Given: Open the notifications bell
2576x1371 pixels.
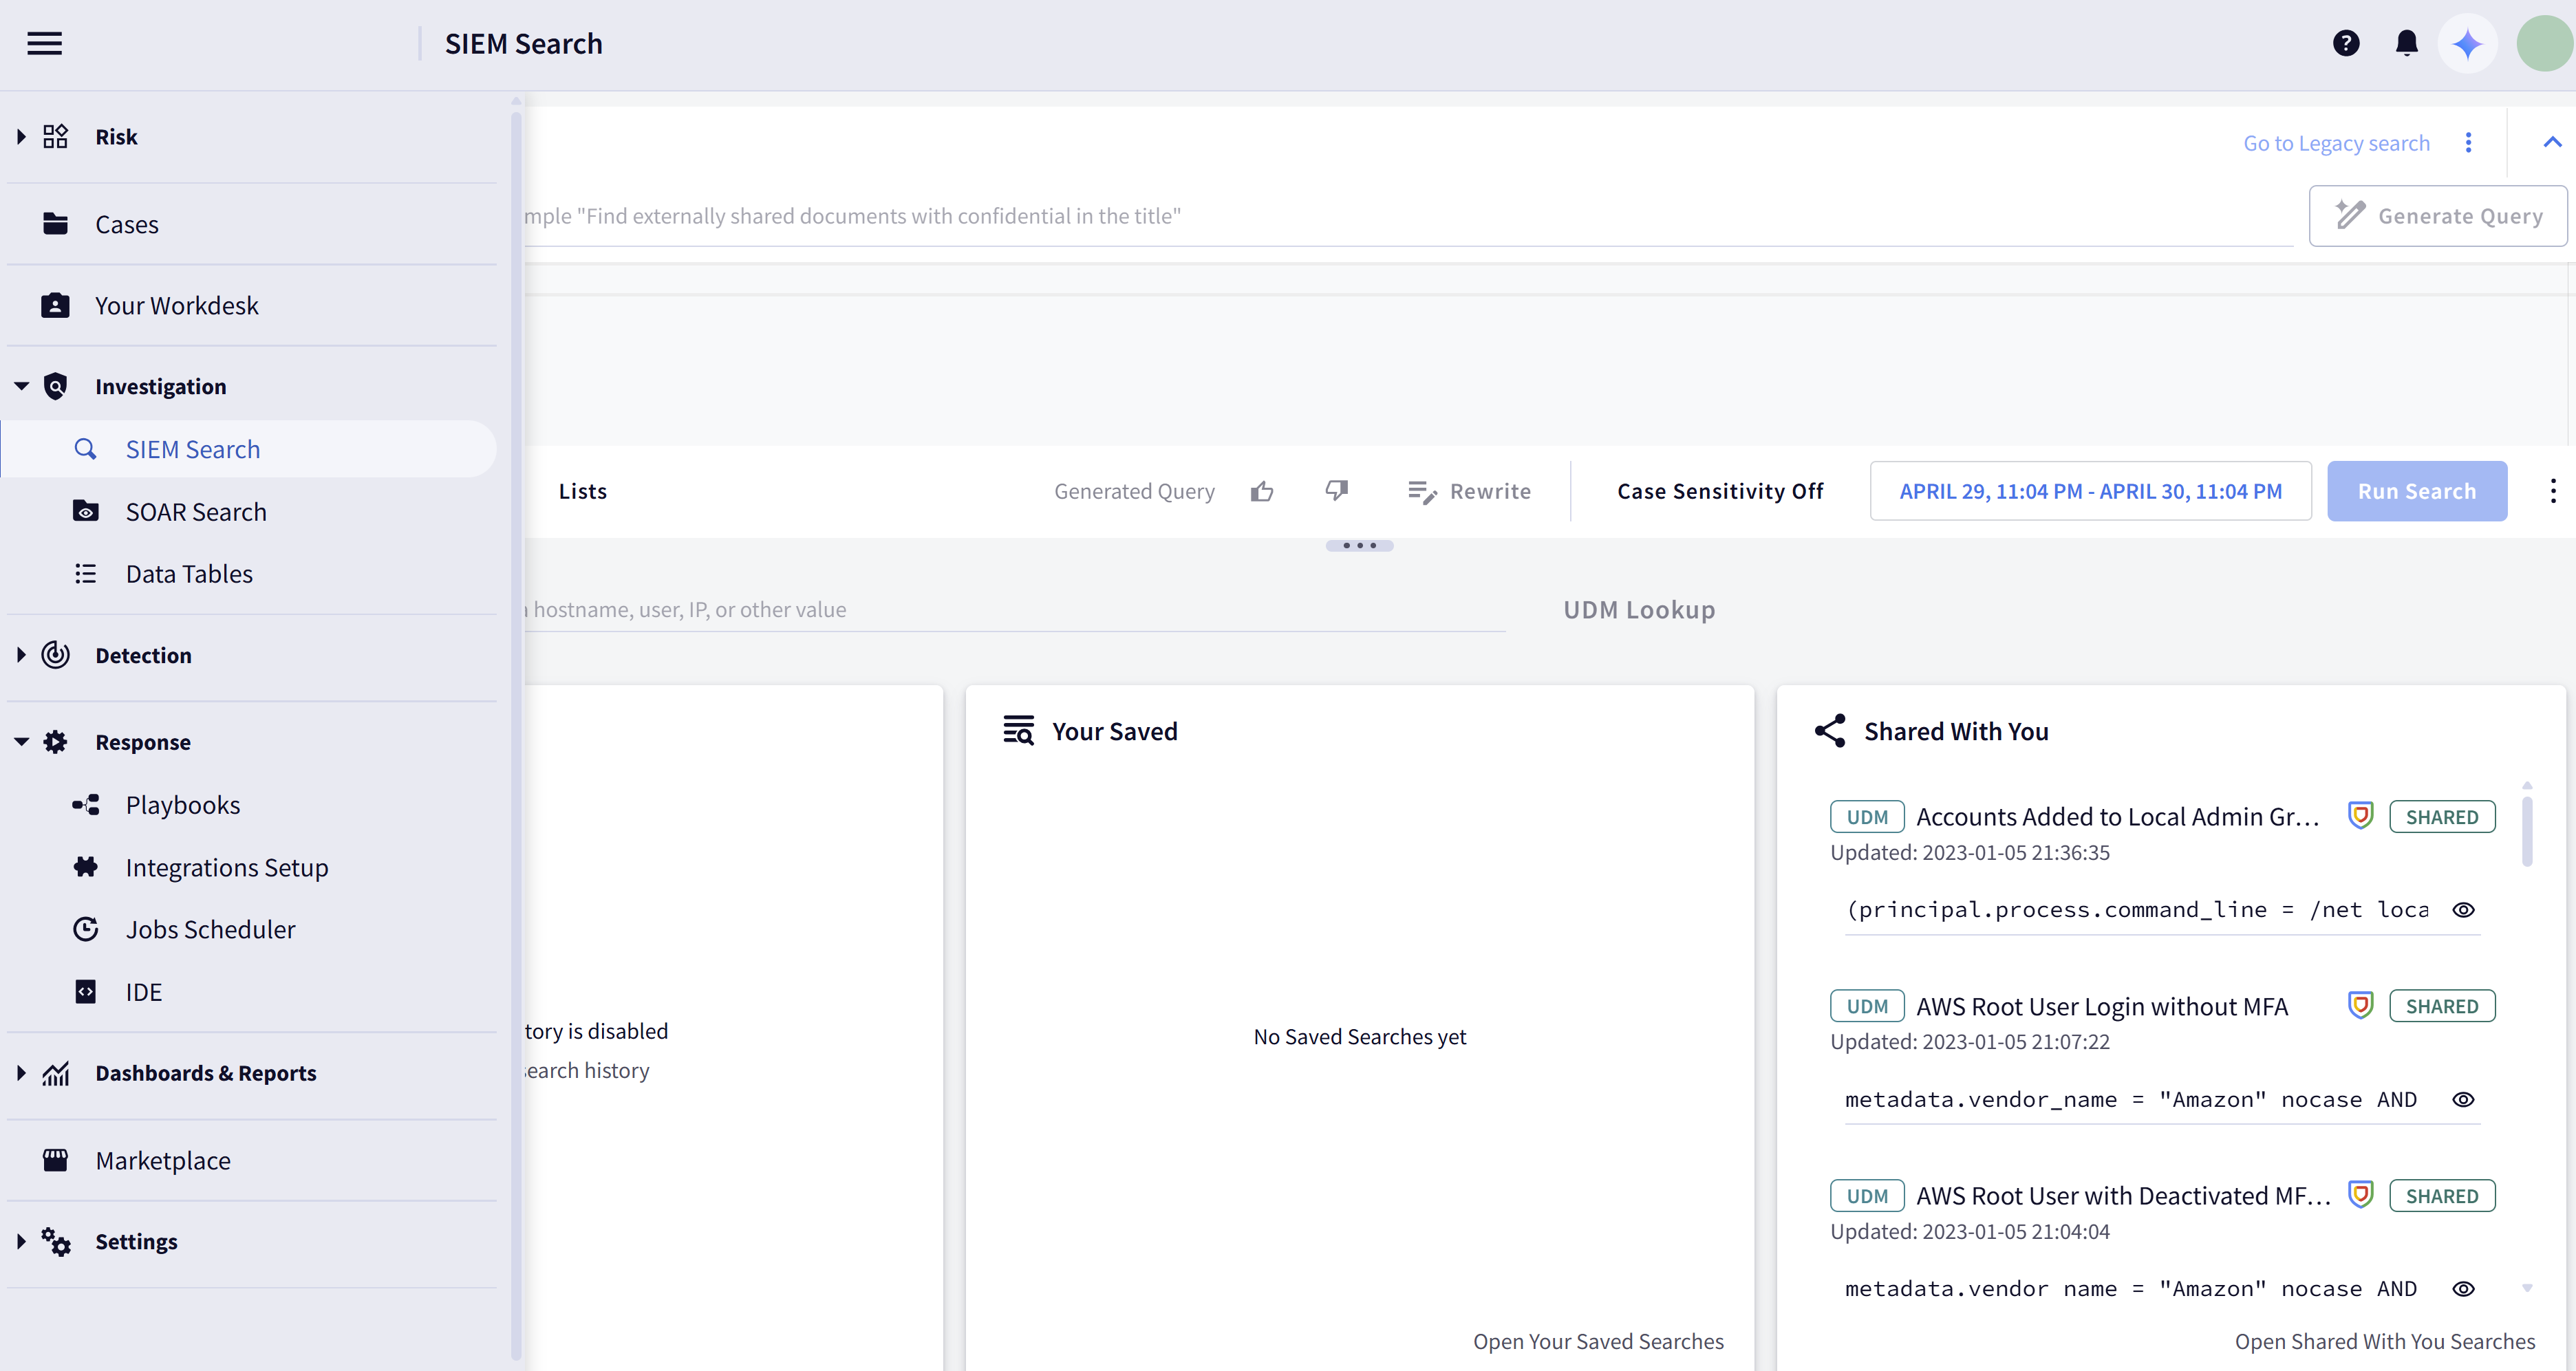Looking at the screenshot, I should [2406, 43].
